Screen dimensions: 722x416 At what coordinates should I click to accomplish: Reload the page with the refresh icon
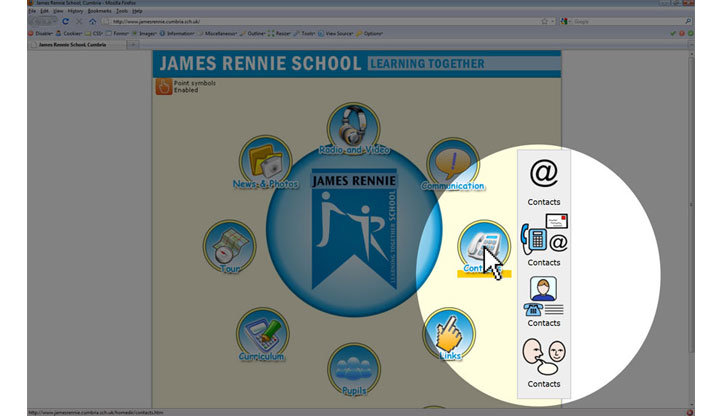click(x=65, y=21)
